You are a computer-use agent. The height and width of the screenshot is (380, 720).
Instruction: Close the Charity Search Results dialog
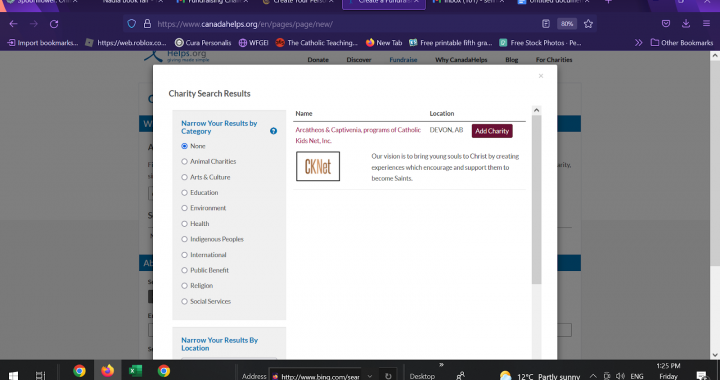[541, 76]
